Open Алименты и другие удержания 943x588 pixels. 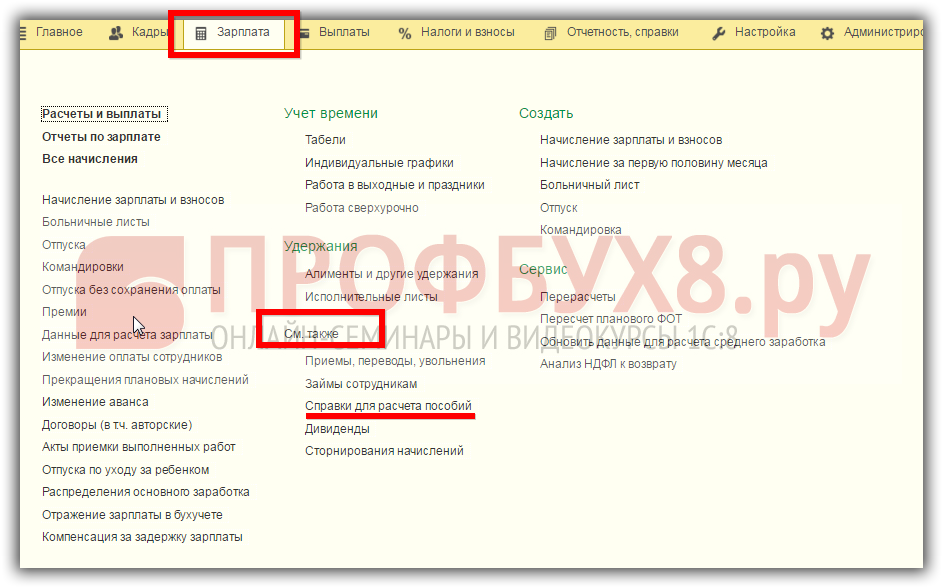click(391, 274)
